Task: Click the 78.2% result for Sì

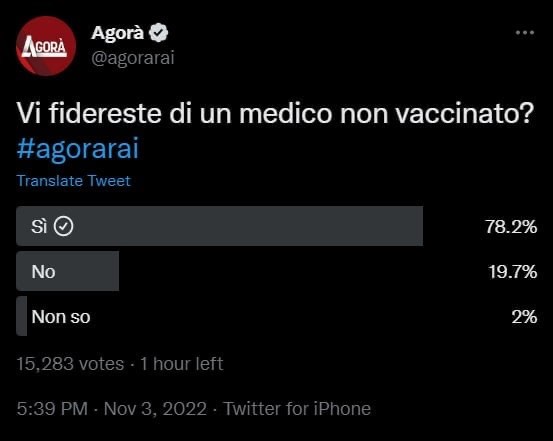Action: coord(511,226)
